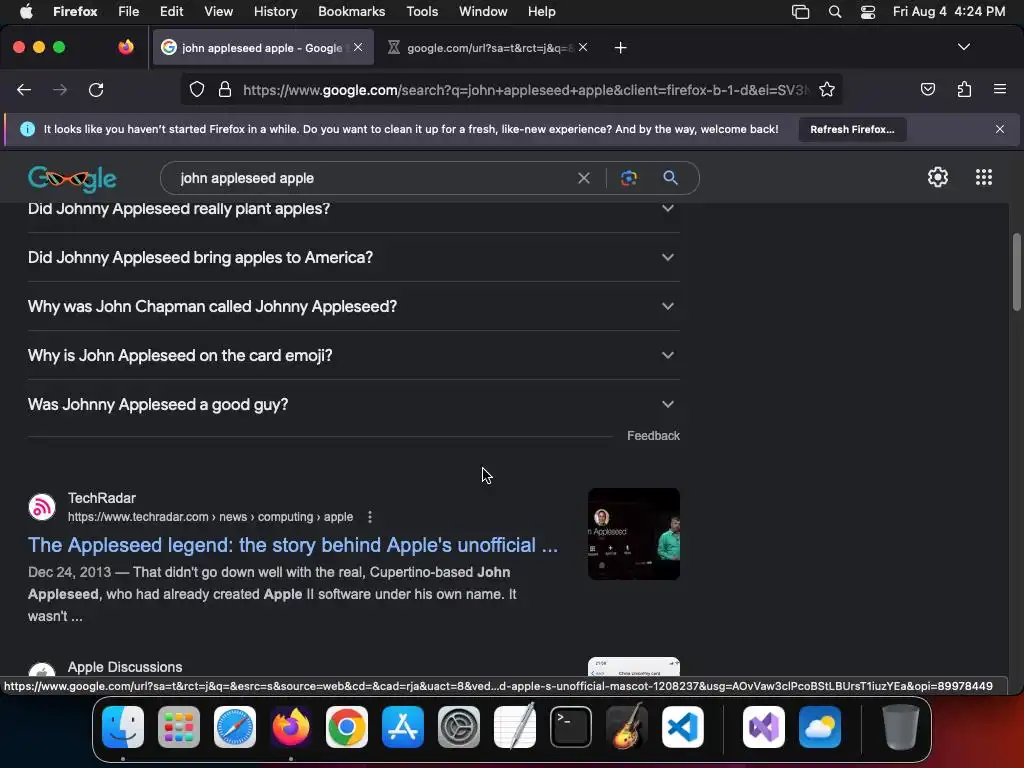Screen dimensions: 1024x768
Task: Expand 'Why is John Appleseed on the card emoji?'
Action: (x=353, y=355)
